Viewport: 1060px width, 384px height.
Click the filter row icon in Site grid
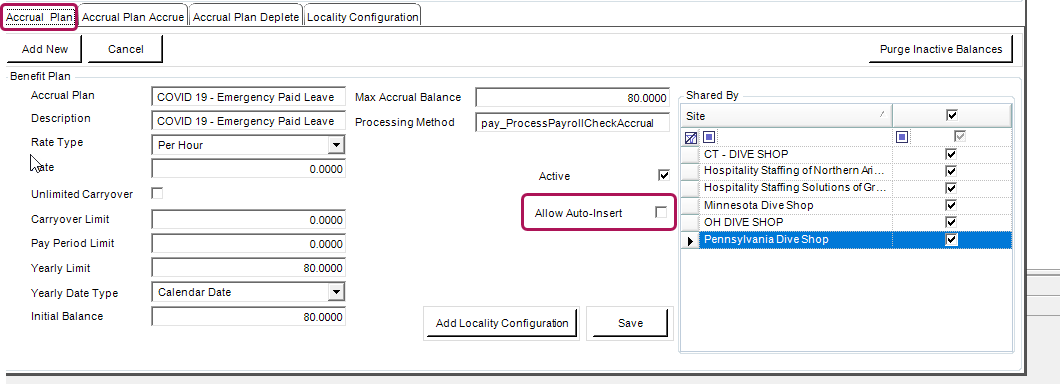coord(690,137)
